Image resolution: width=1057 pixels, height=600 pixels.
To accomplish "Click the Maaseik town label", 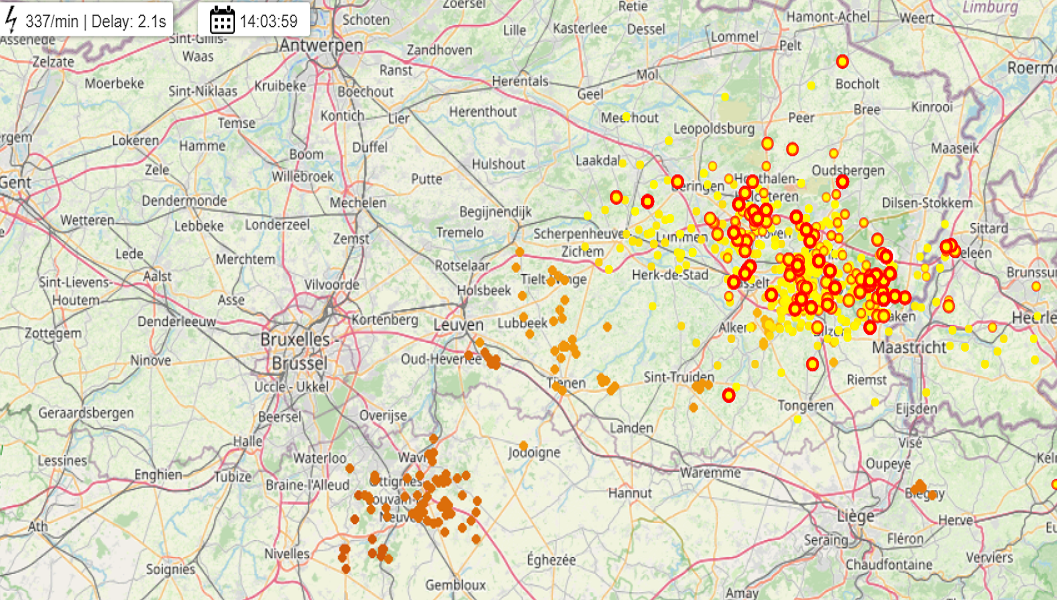I will [x=955, y=148].
